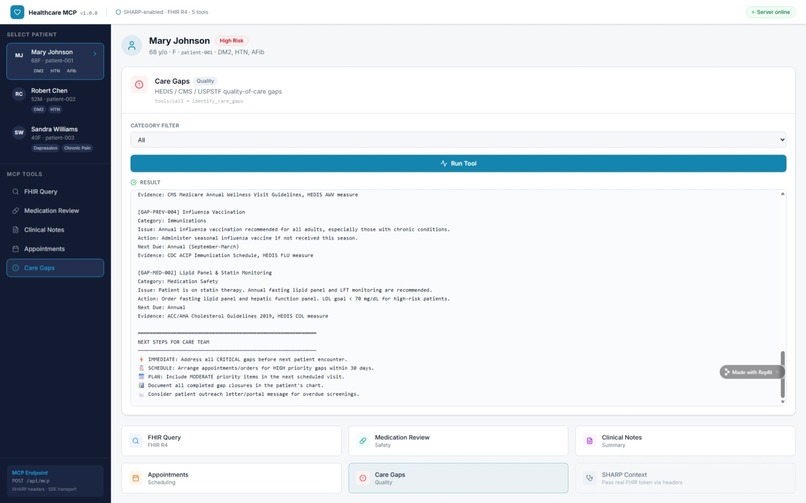Click the Appointments calendar icon in sidebar
Viewport: 806px width, 503px height.
tap(15, 249)
